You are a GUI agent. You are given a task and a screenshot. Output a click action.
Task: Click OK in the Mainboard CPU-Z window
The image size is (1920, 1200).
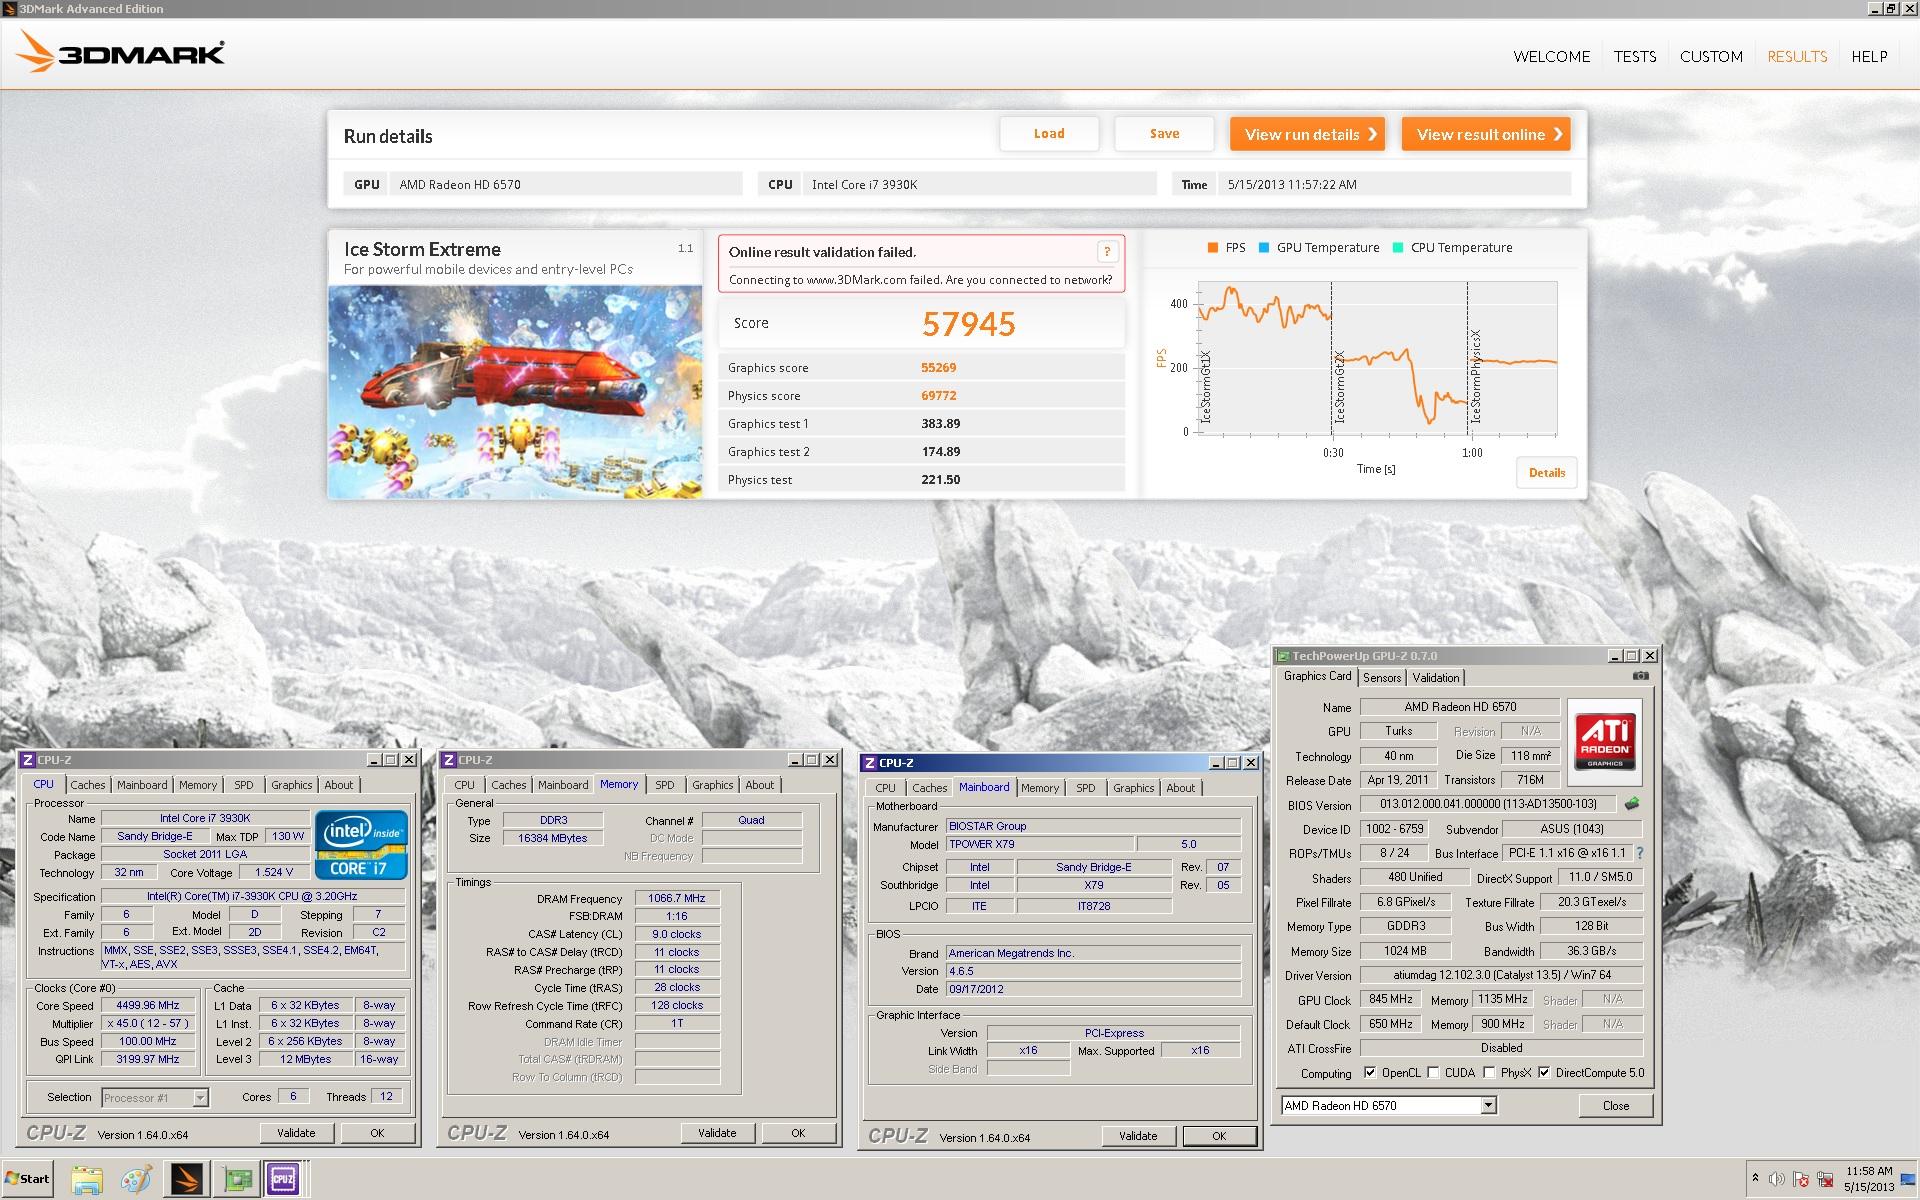click(x=1219, y=1136)
